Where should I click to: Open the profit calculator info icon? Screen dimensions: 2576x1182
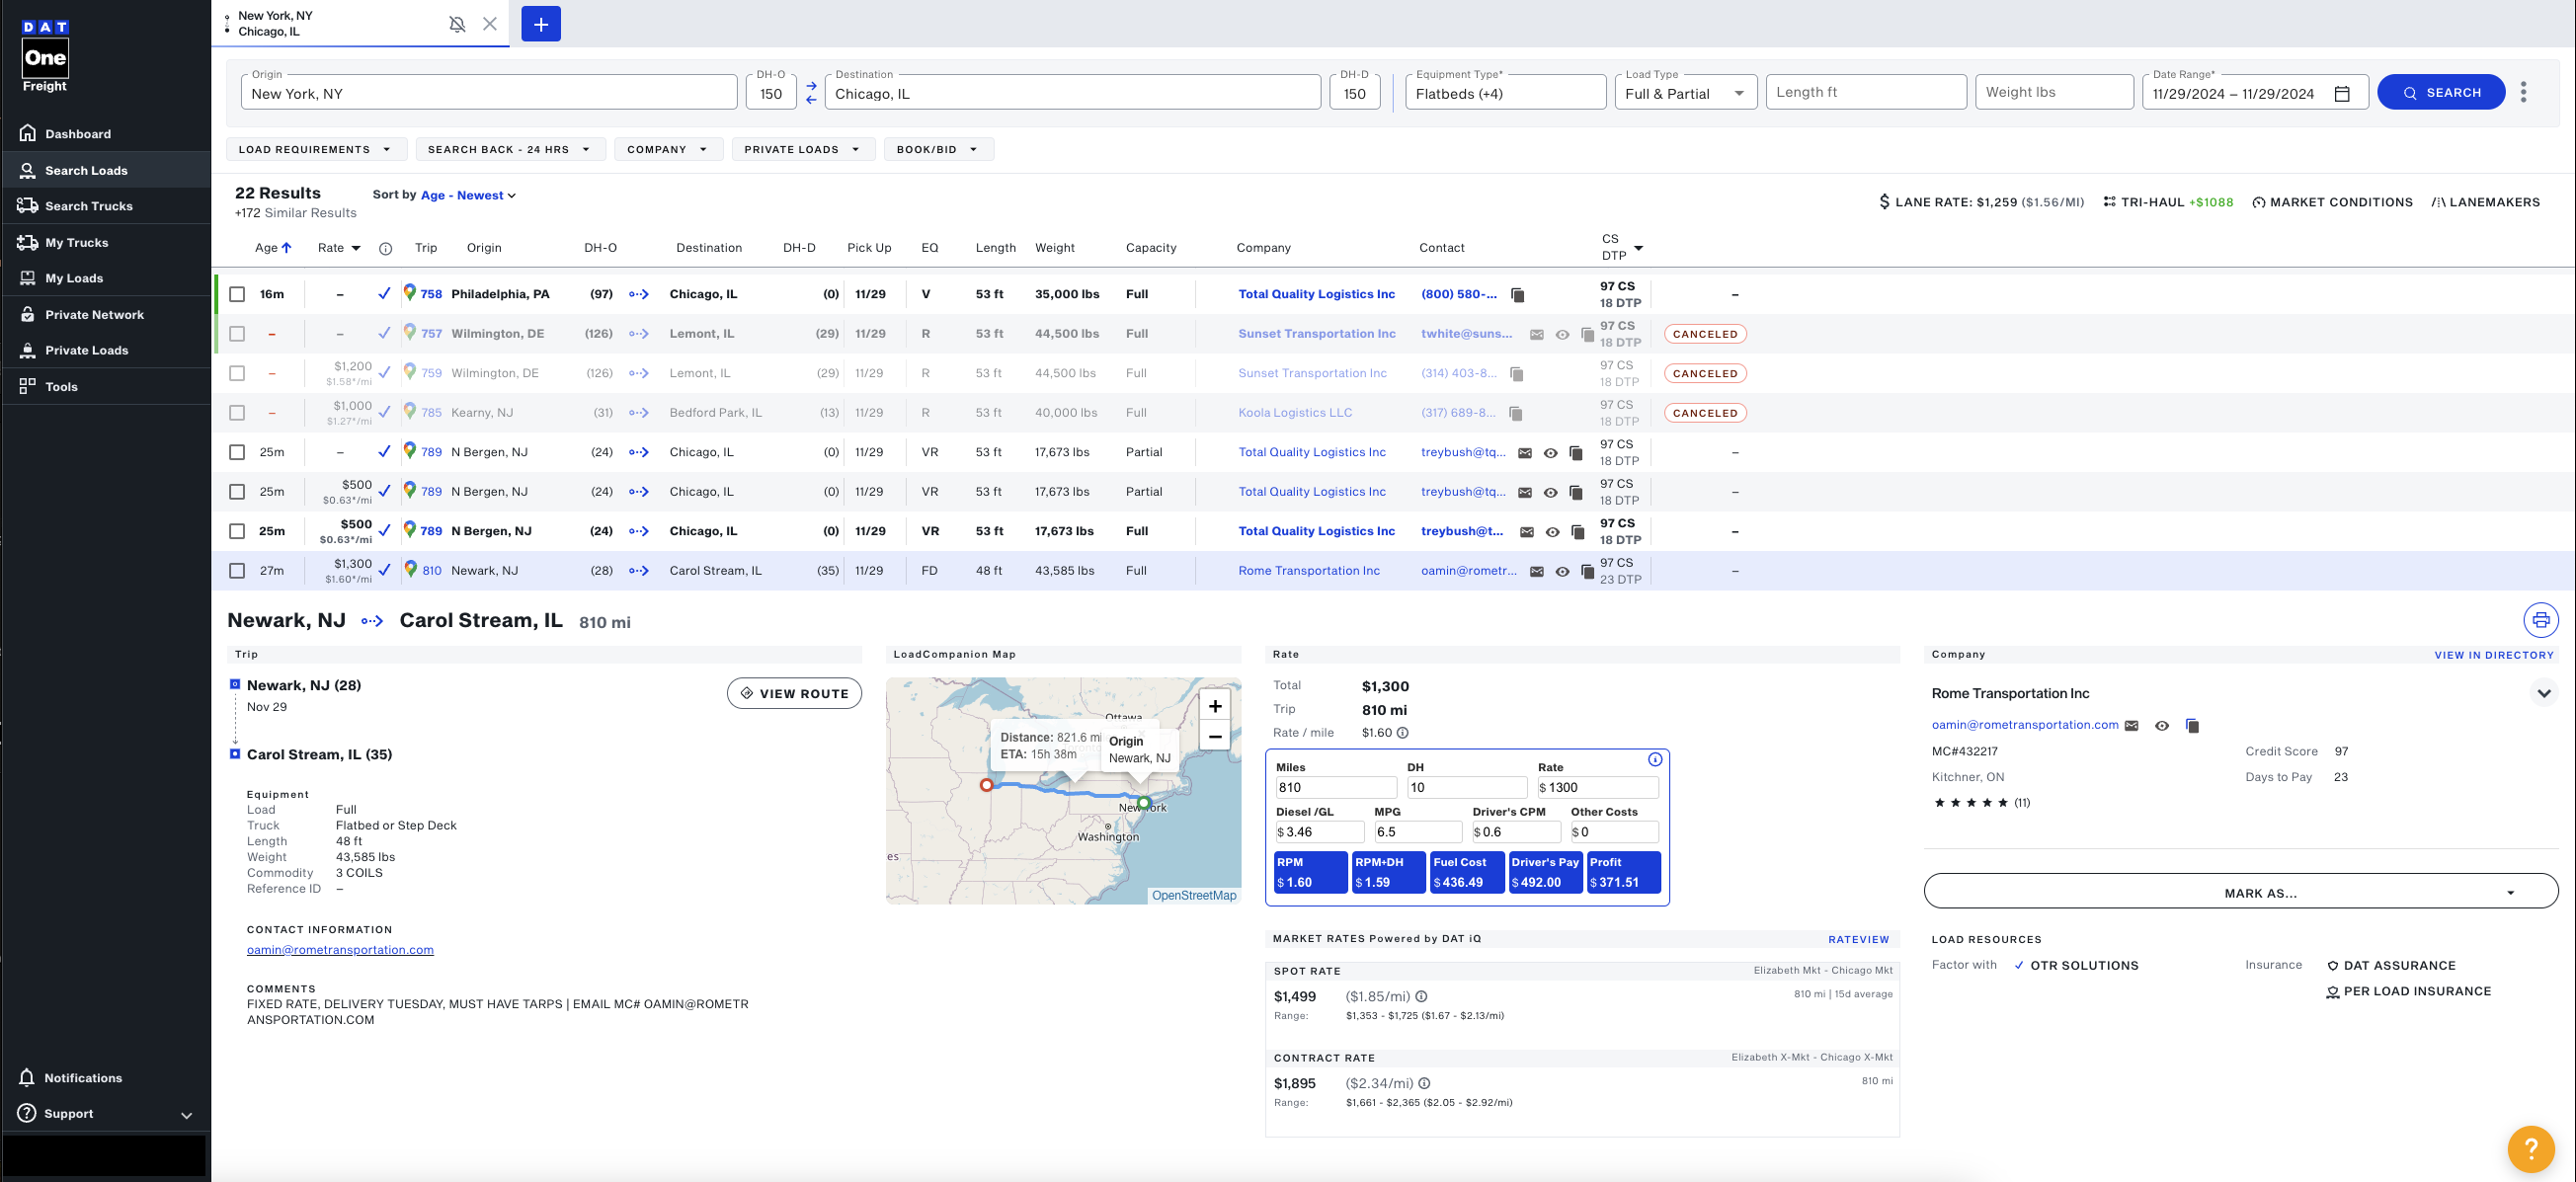[1655, 760]
